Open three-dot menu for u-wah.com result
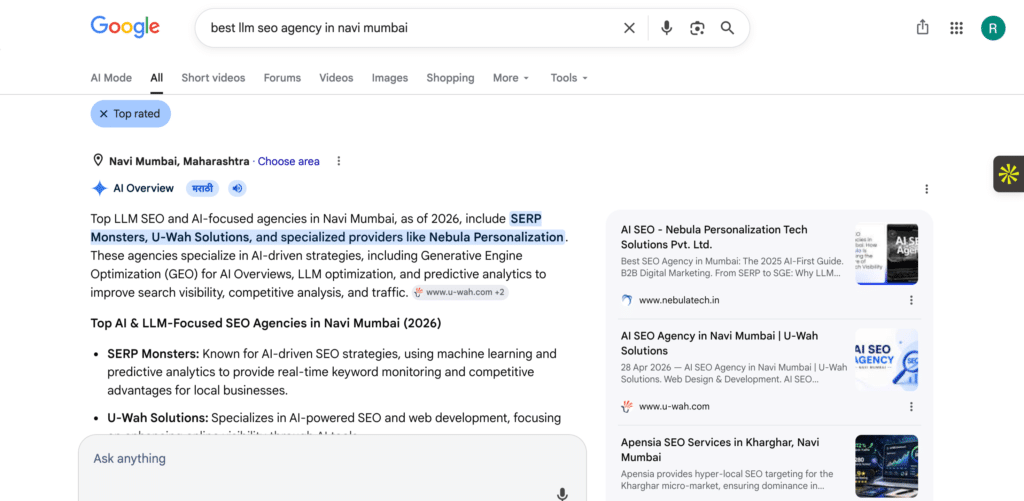Viewport: 1024px width, 501px height. pos(911,406)
